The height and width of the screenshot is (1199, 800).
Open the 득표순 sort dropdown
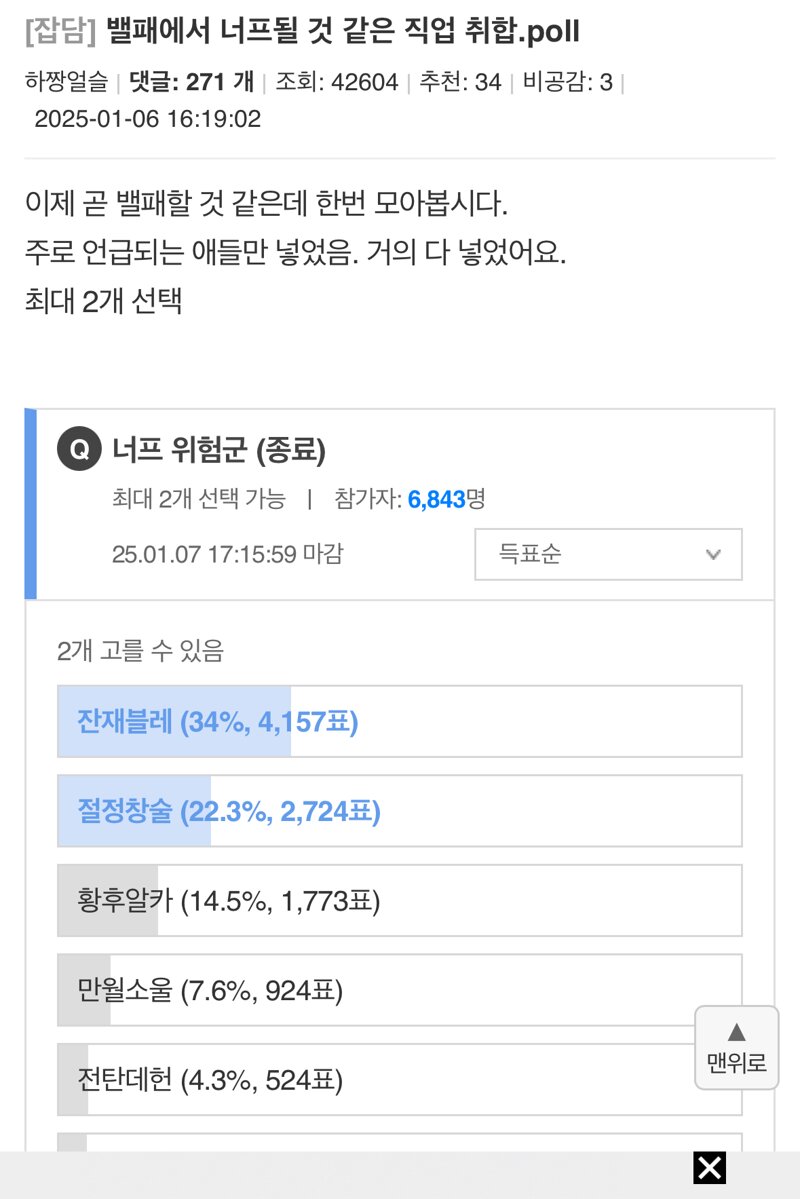pyautogui.click(x=608, y=554)
